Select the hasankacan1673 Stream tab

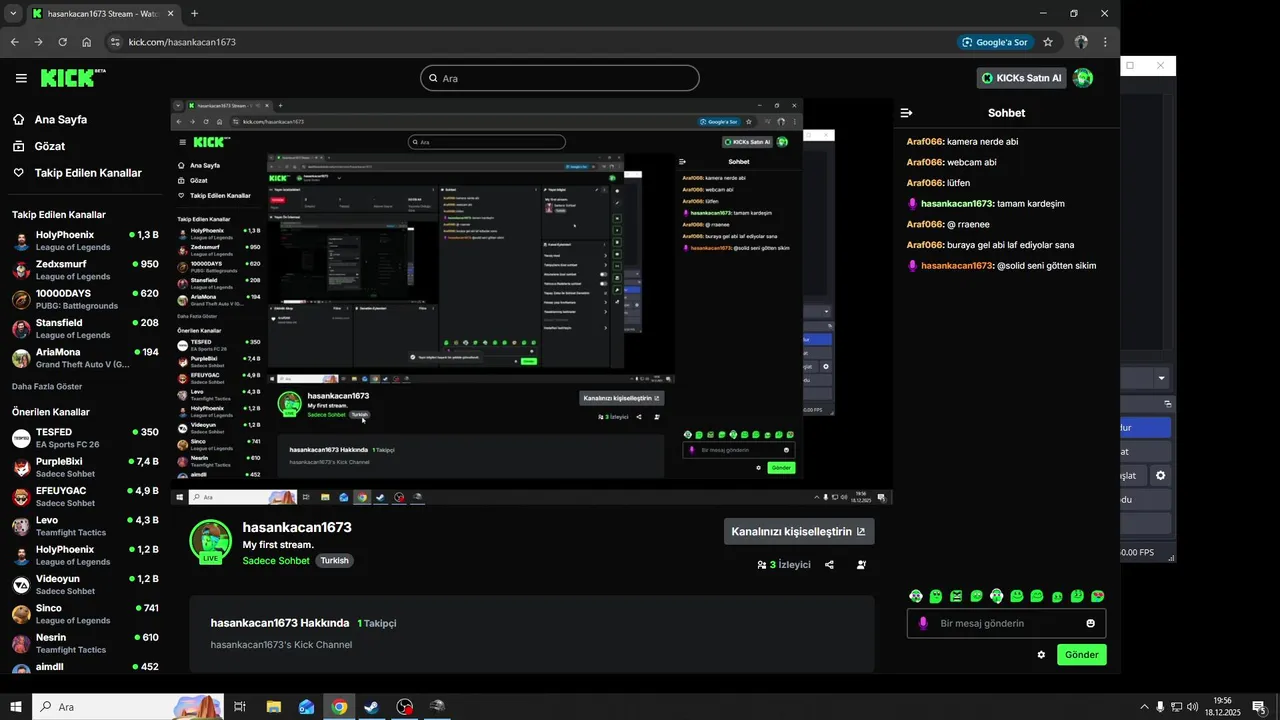[x=102, y=14]
